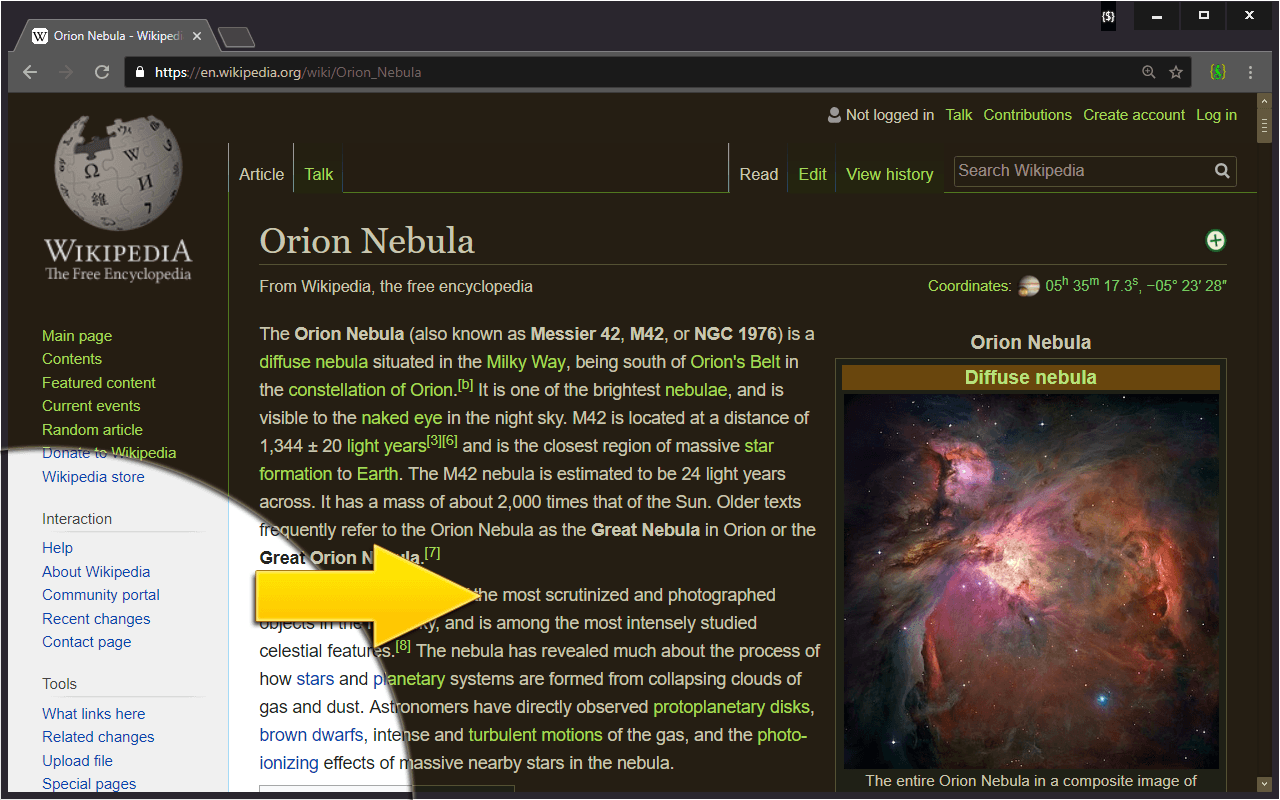Open Community portal
This screenshot has height=800, width=1280.
pyautogui.click(x=101, y=595)
